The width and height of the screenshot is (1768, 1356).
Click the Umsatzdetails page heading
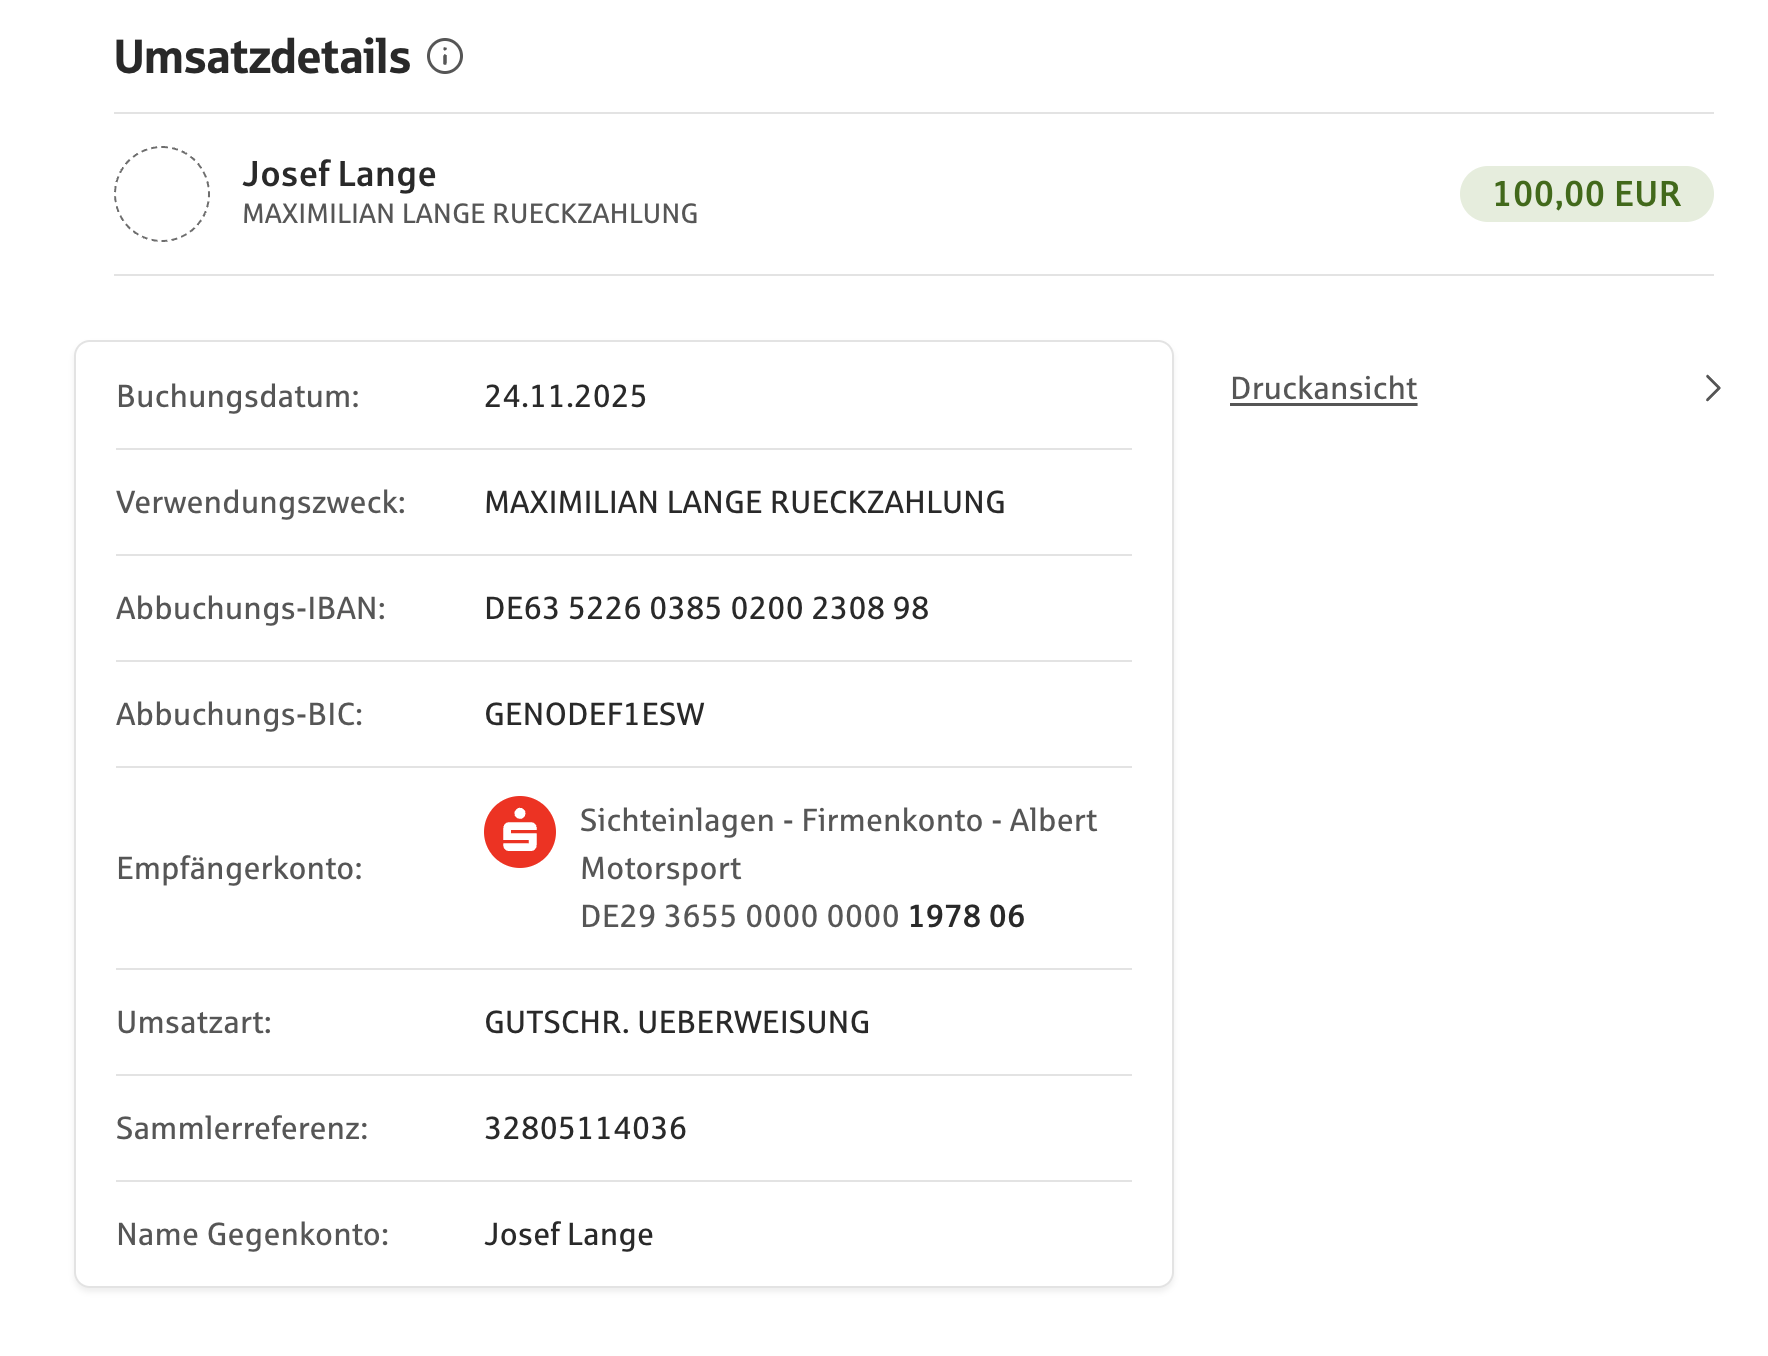pos(262,57)
